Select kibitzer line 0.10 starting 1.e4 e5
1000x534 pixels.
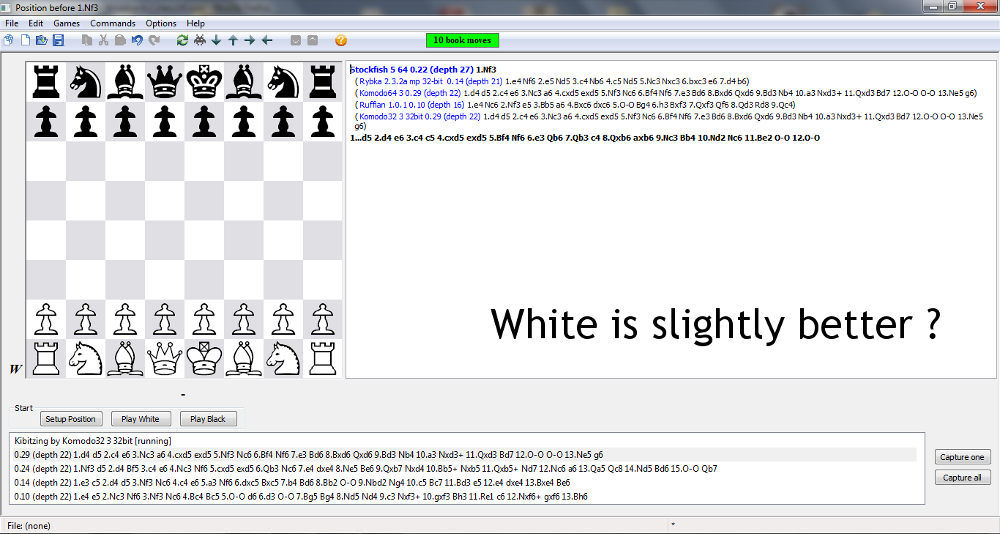click(300, 497)
